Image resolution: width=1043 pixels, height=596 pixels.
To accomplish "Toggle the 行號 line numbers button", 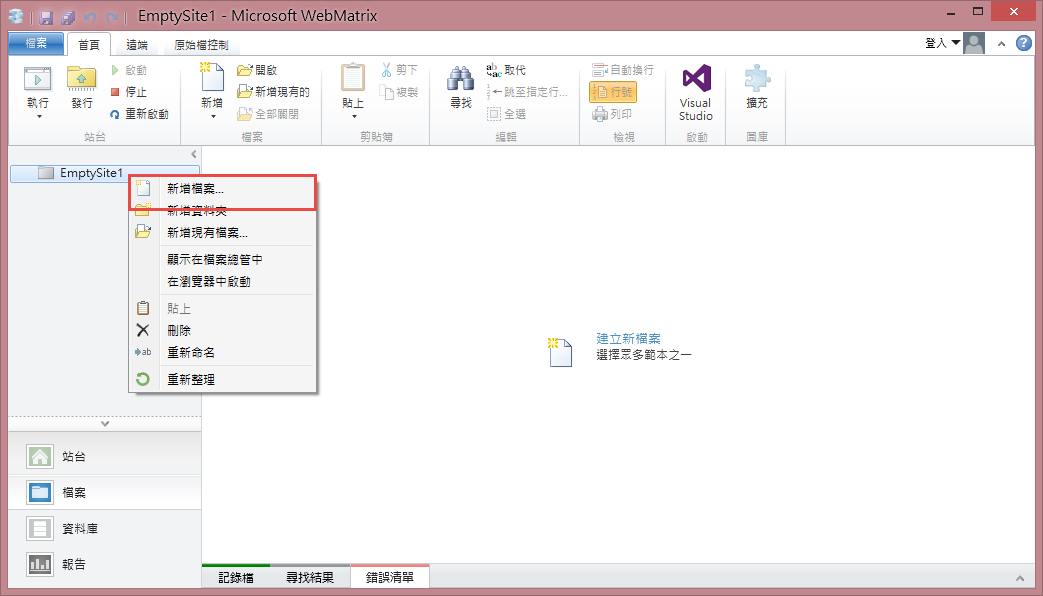I will (613, 92).
